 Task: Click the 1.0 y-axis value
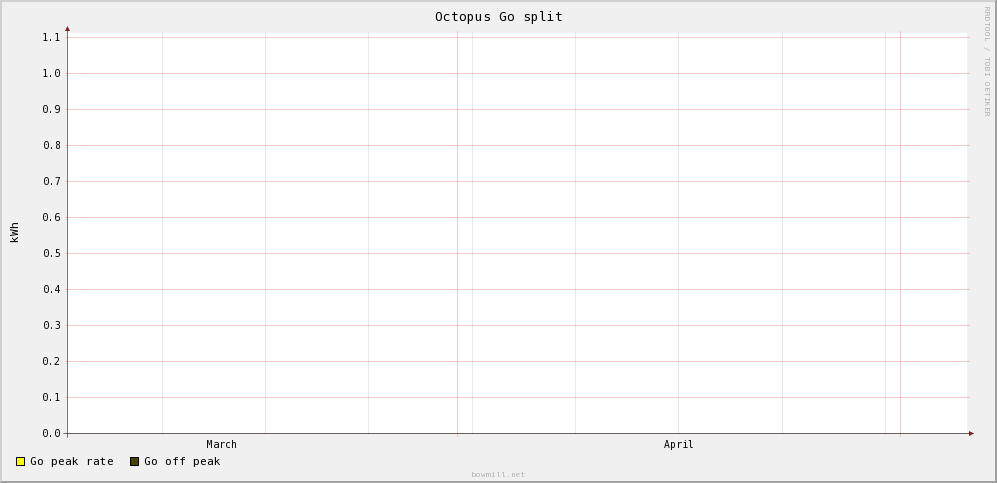tap(52, 74)
